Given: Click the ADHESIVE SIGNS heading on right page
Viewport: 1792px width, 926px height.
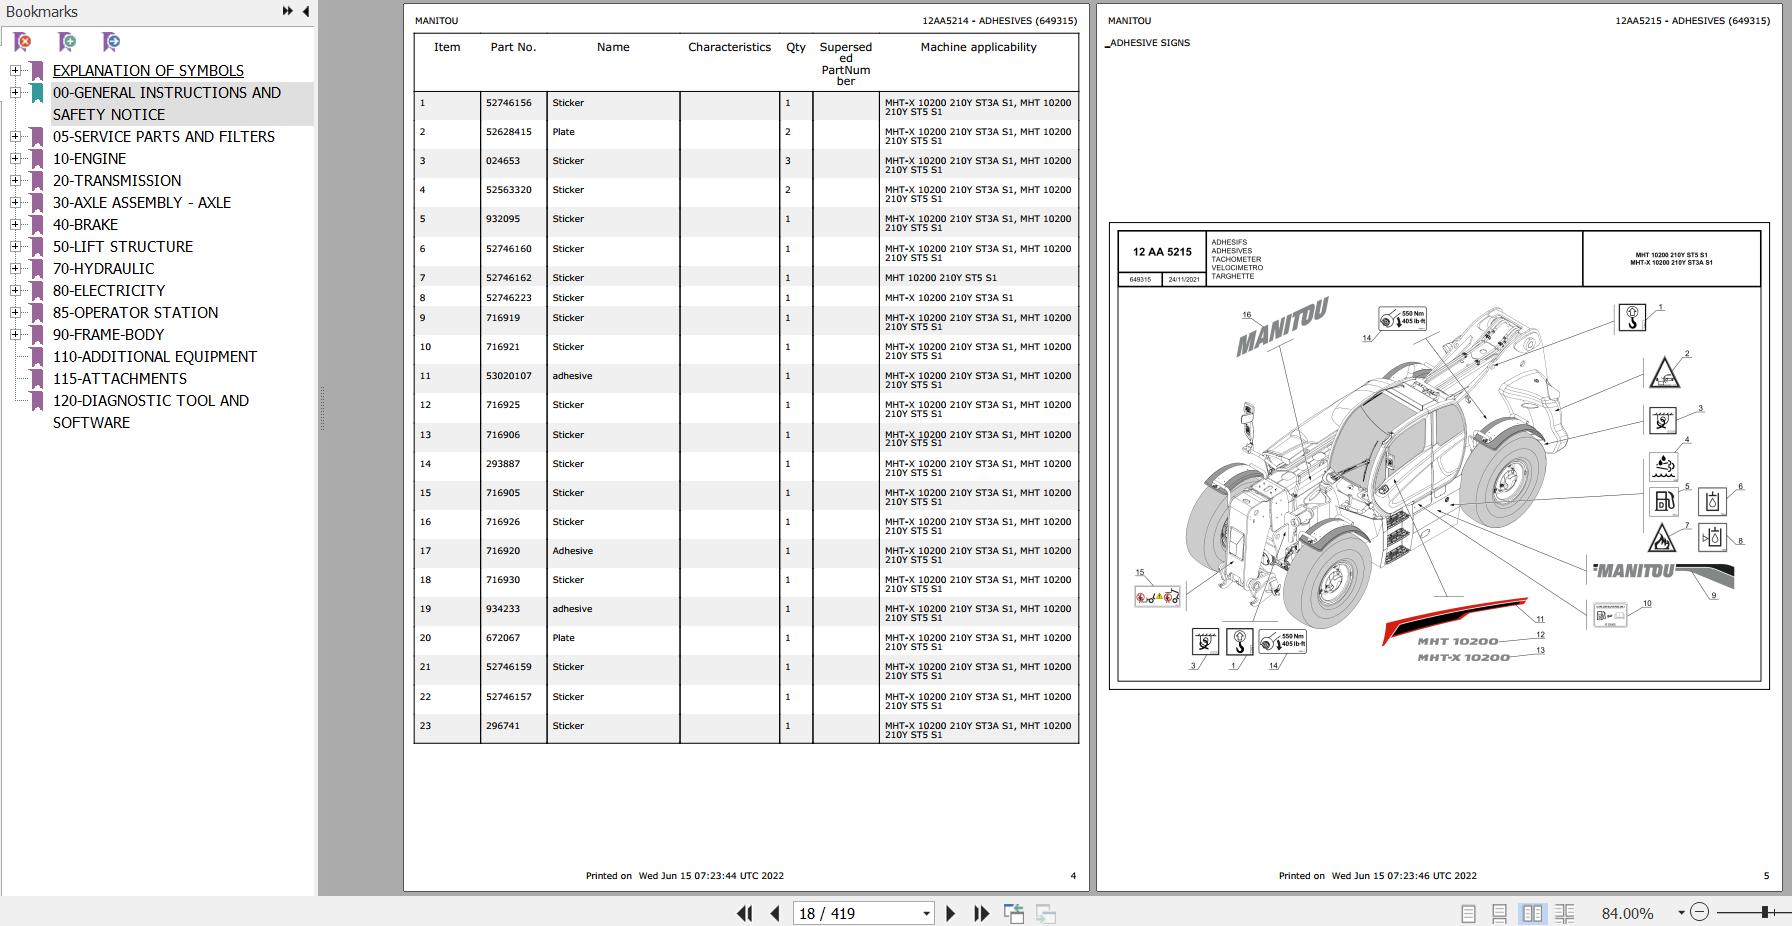Looking at the screenshot, I should click(x=1149, y=43).
